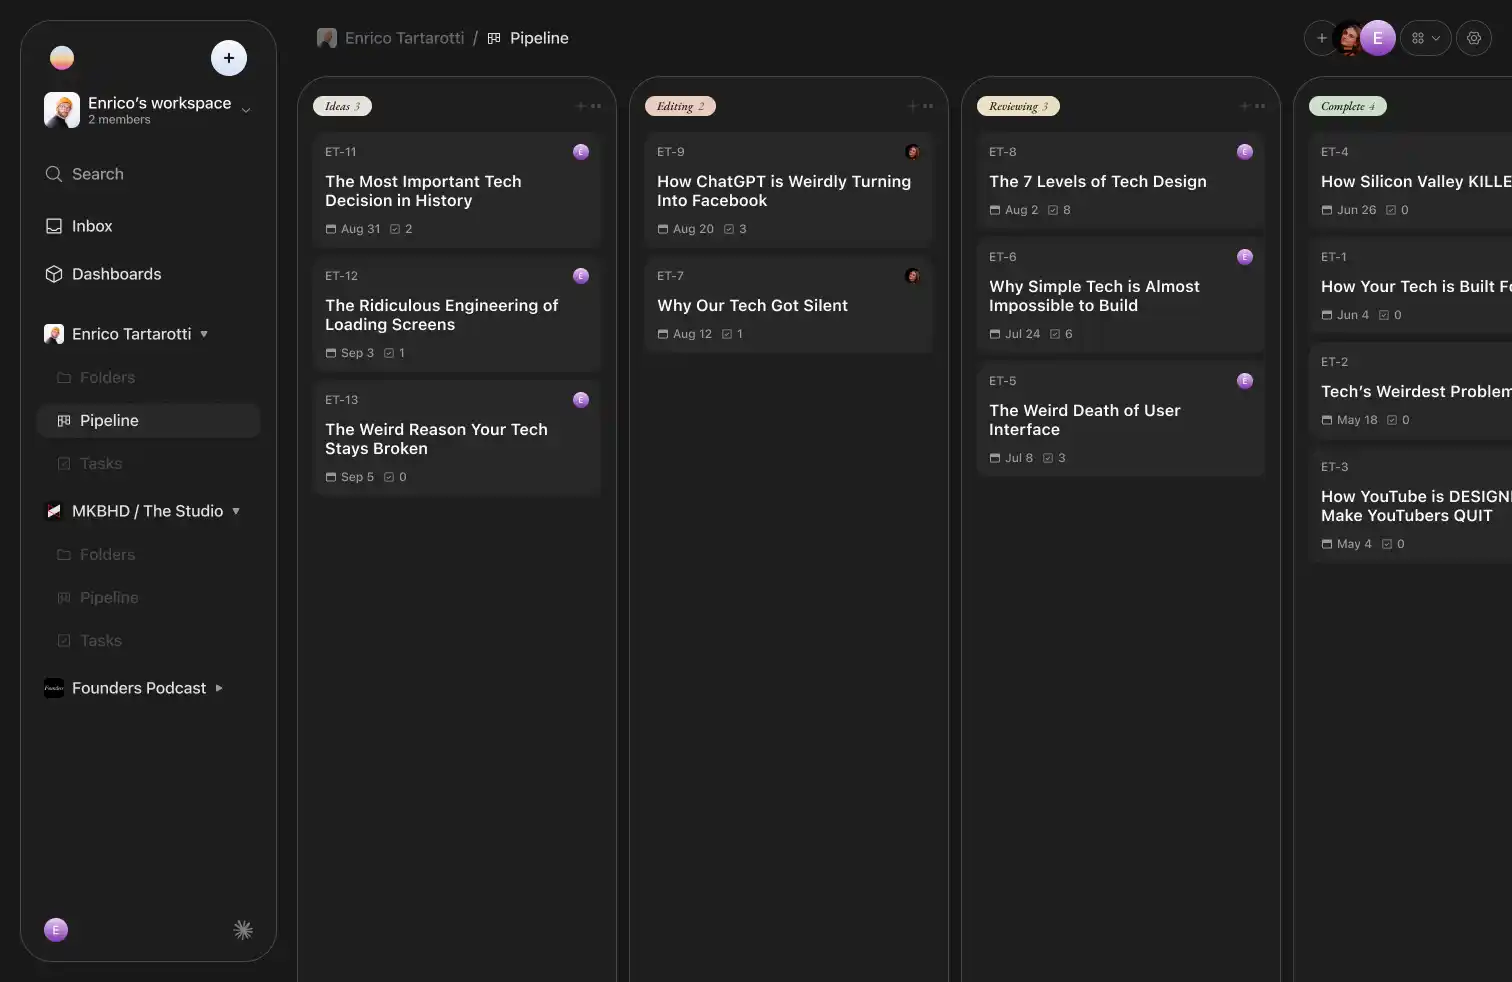
Task: Open Dashboards in the sidebar
Action: tap(116, 274)
